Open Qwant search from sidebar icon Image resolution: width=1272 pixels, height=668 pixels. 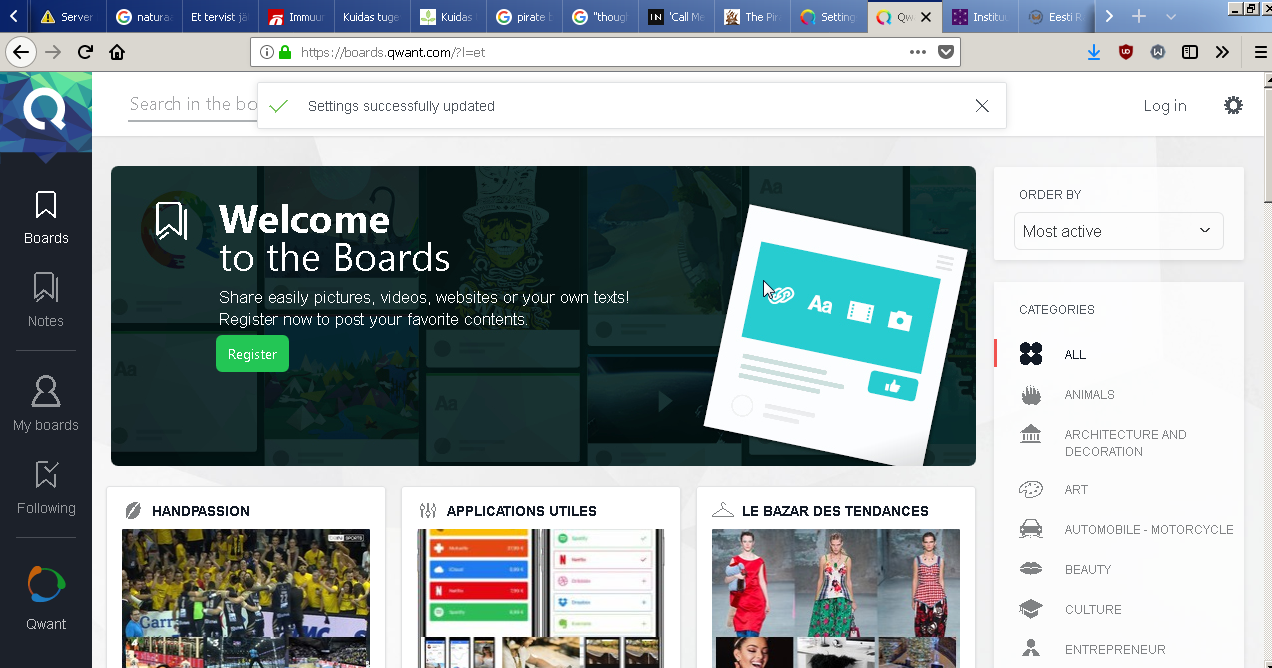click(x=46, y=598)
